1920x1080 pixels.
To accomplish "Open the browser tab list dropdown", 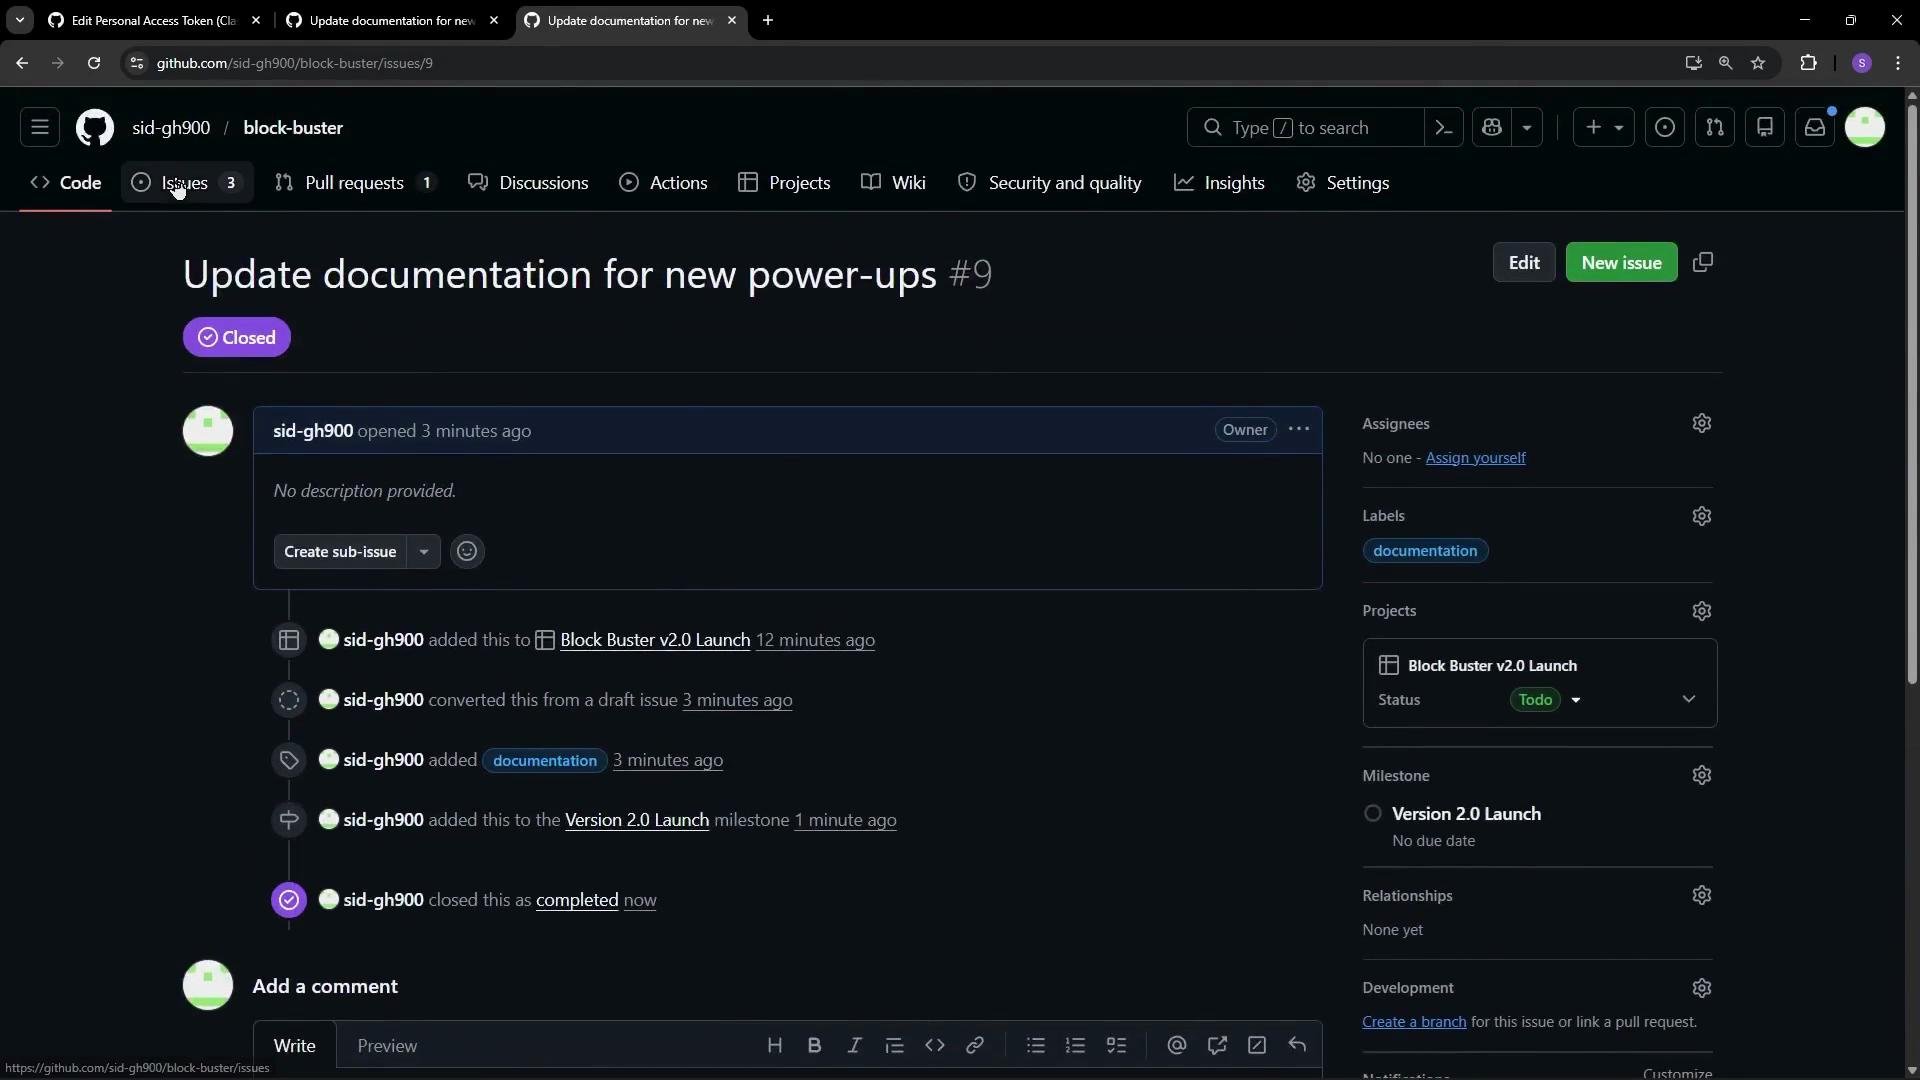I will point(19,20).
